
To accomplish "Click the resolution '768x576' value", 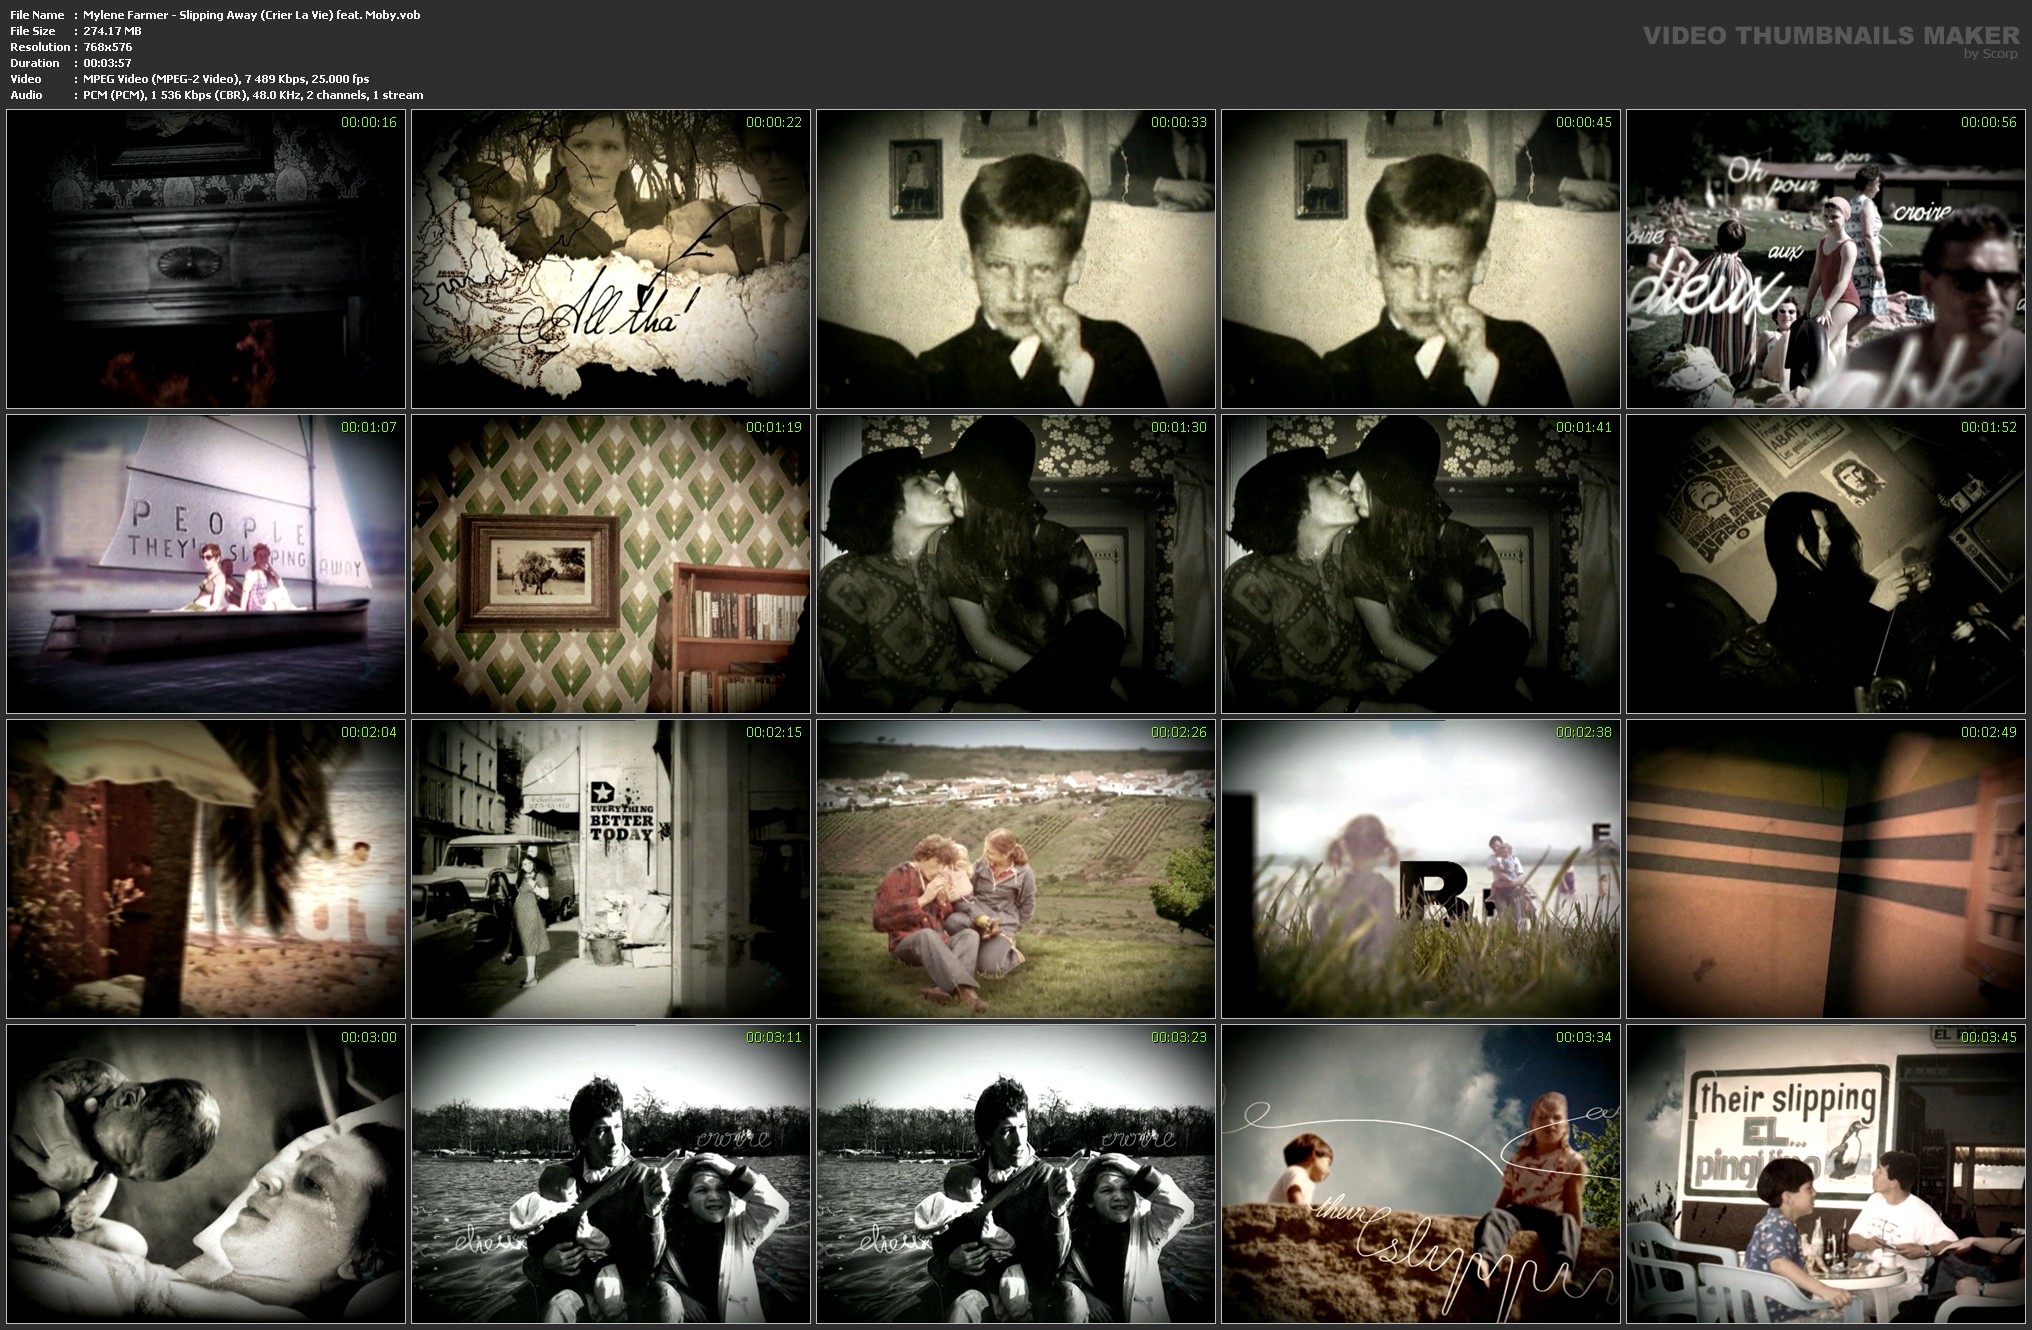I will click(x=108, y=47).
